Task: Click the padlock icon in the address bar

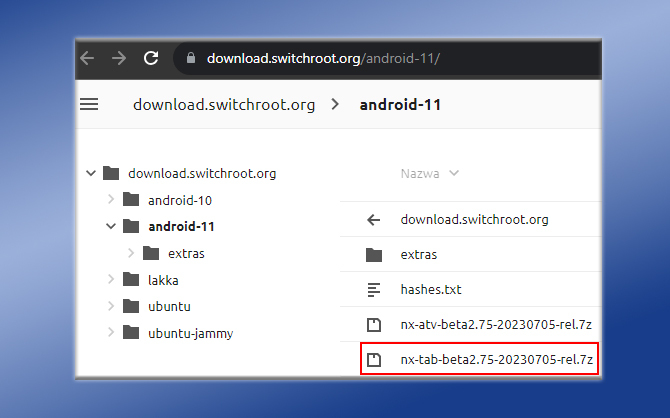Action: [x=191, y=58]
